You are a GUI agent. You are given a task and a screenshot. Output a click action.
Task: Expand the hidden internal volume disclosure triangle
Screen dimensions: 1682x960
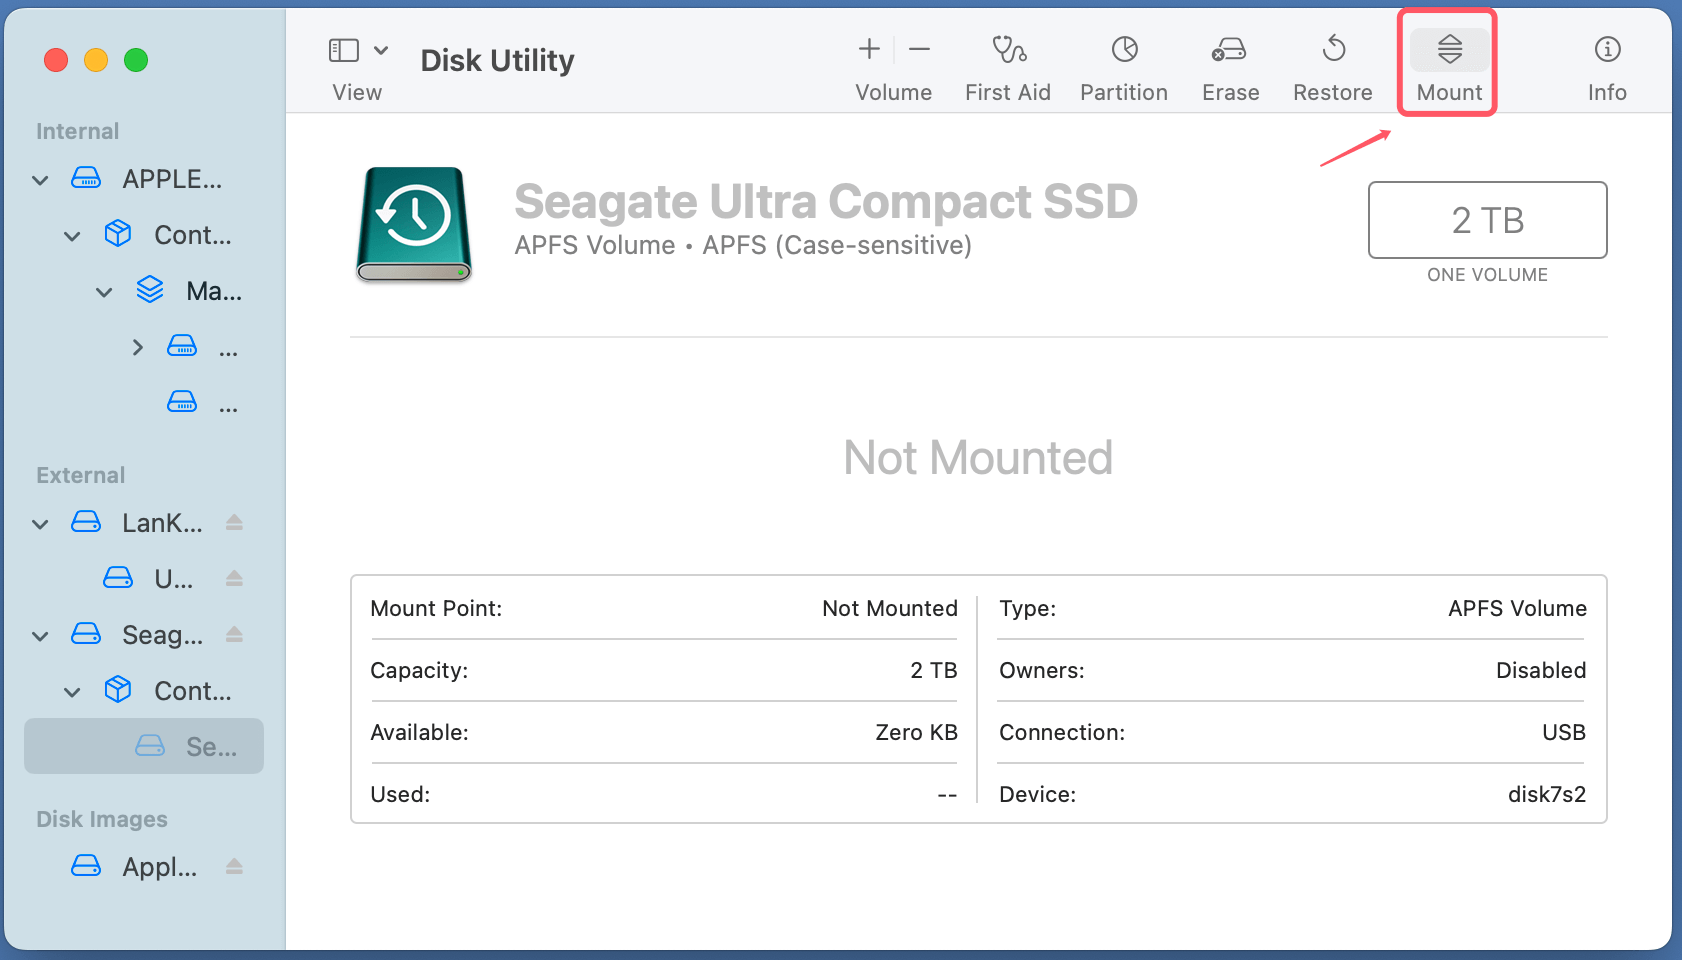137,347
